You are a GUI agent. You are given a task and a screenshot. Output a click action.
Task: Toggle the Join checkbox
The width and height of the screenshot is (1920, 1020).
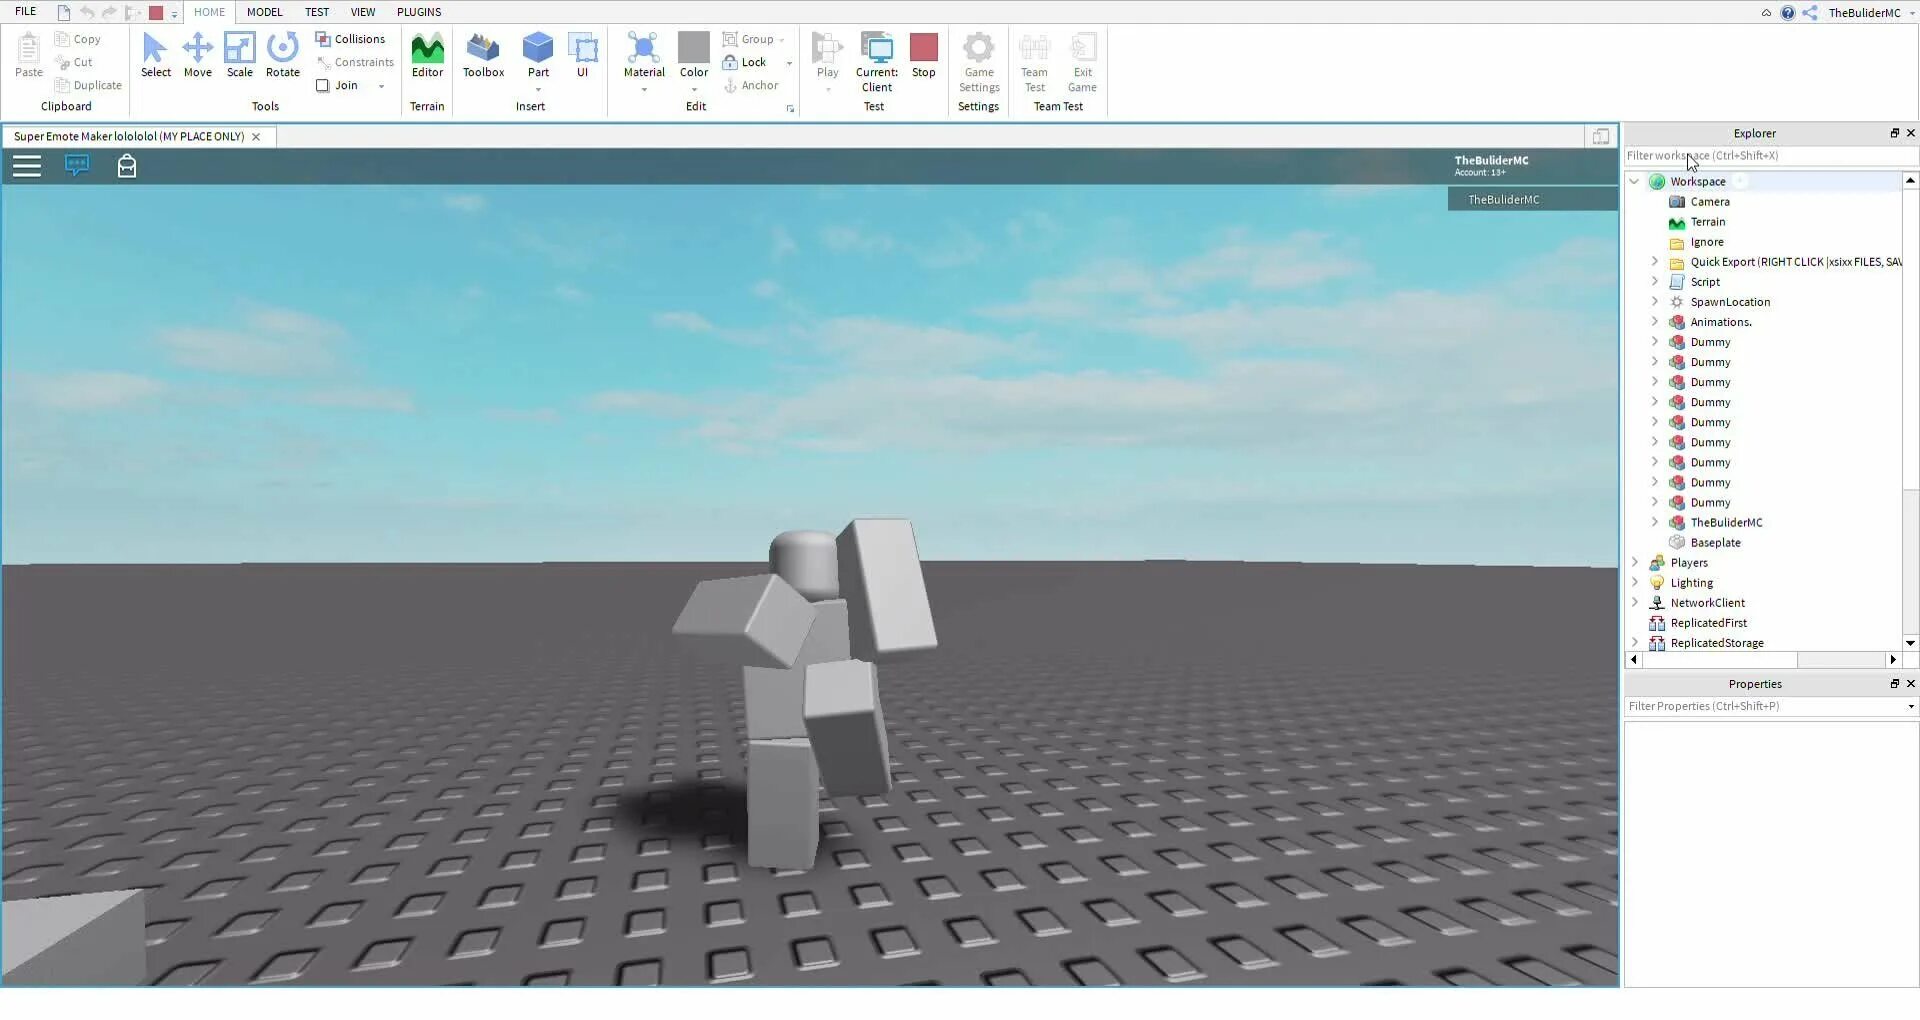(322, 85)
